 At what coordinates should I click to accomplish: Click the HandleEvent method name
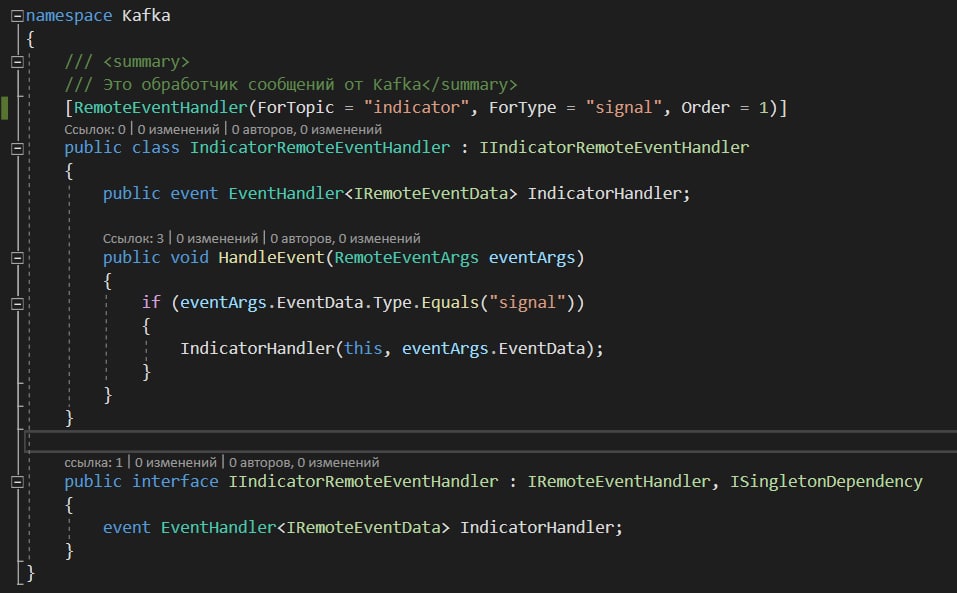point(271,257)
